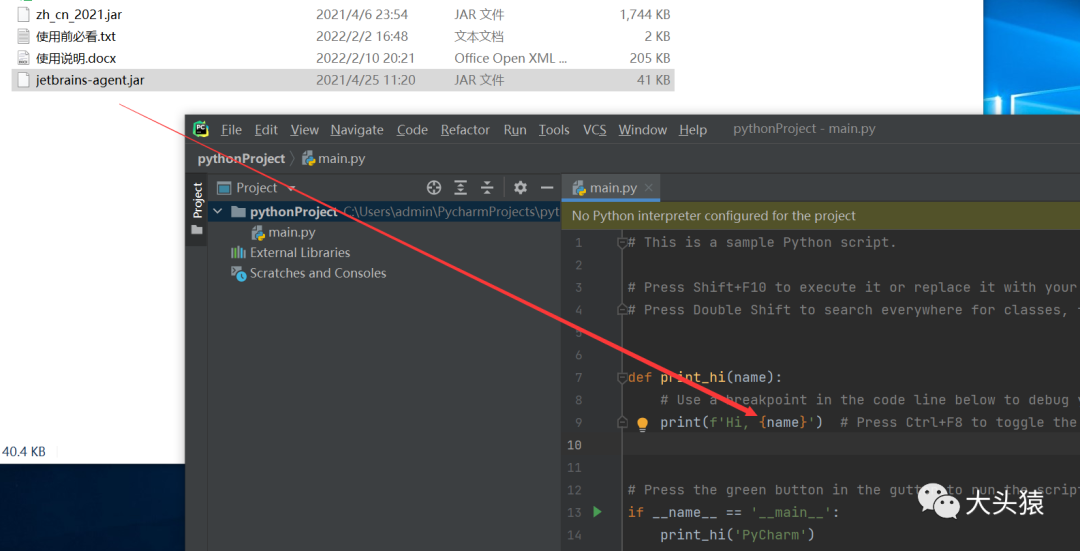Click the green run arrow in the gutter
1080x551 pixels.
(597, 512)
